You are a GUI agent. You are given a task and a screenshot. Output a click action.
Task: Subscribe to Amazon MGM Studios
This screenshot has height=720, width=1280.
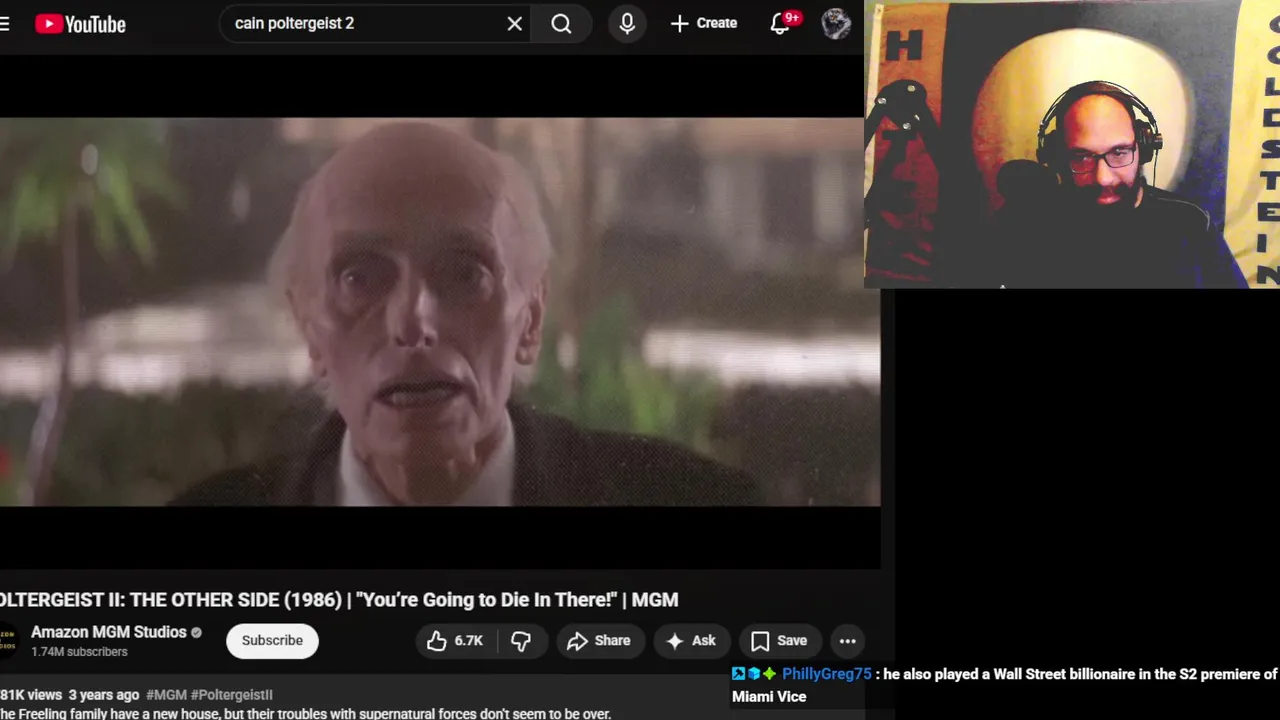pos(272,641)
